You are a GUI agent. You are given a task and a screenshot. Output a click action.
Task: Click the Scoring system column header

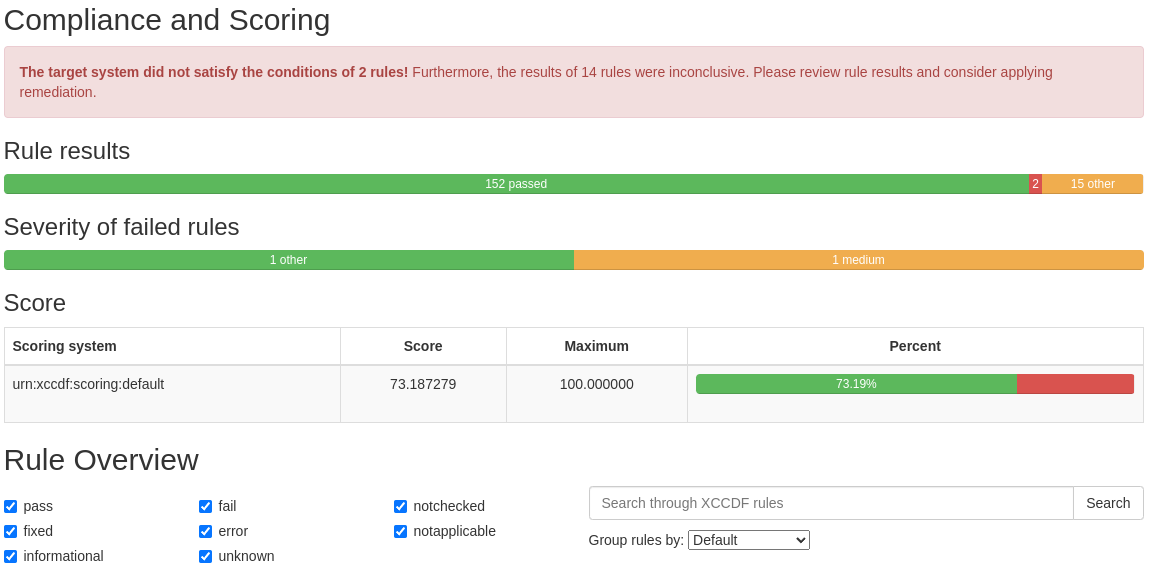click(172, 346)
